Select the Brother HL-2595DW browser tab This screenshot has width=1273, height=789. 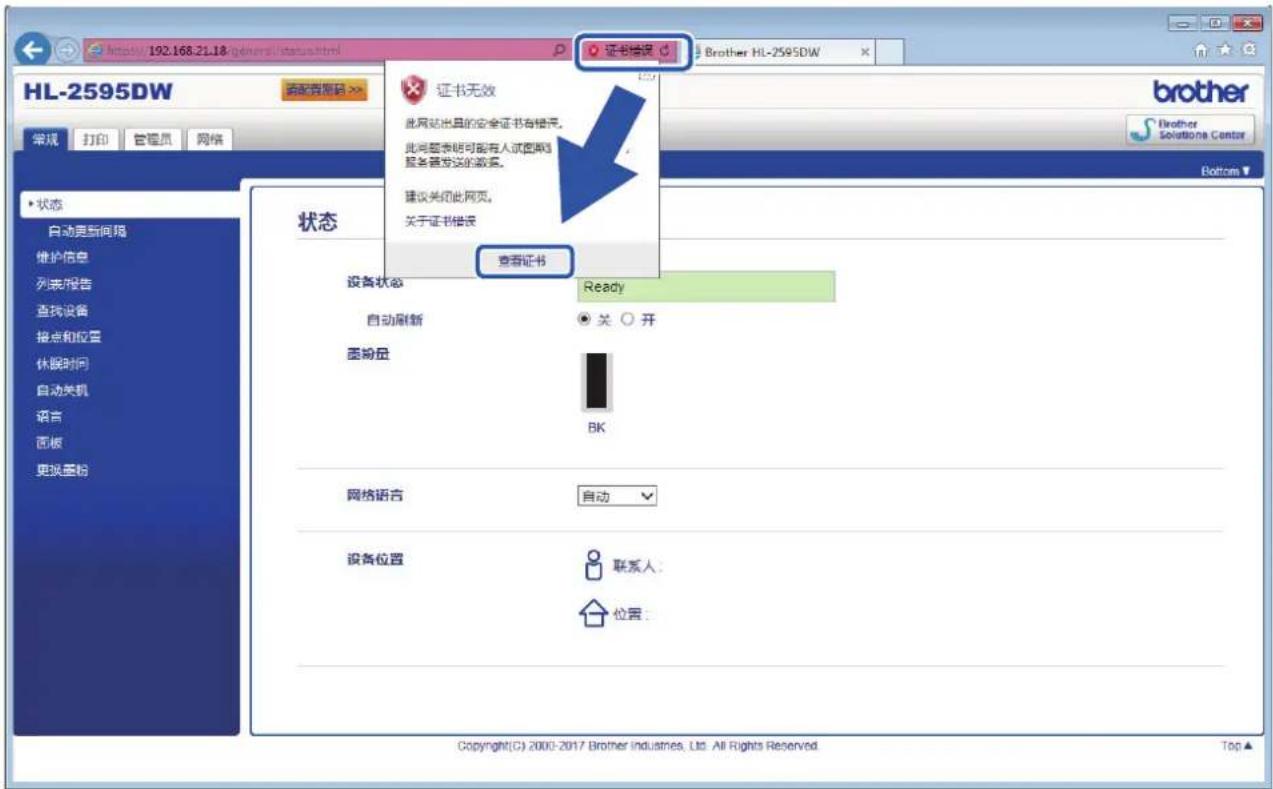(783, 52)
